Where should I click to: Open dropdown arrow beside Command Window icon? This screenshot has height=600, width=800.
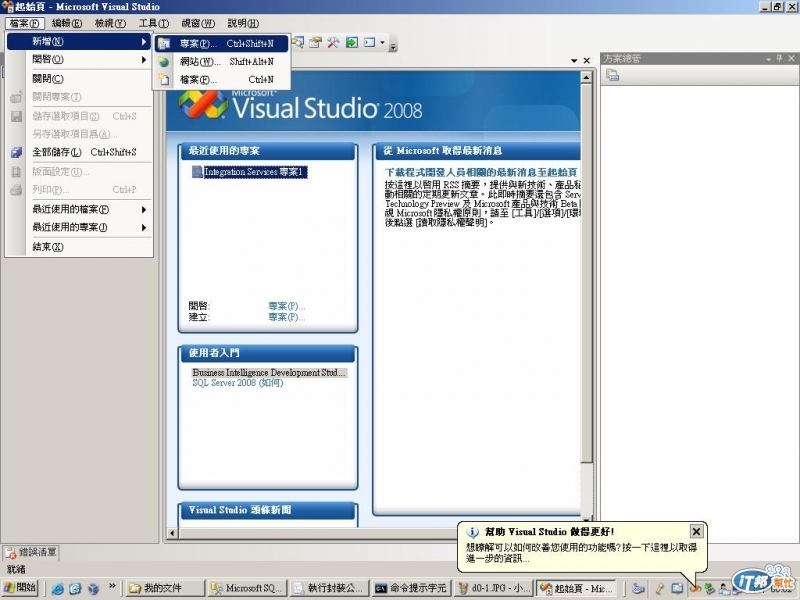coord(382,42)
